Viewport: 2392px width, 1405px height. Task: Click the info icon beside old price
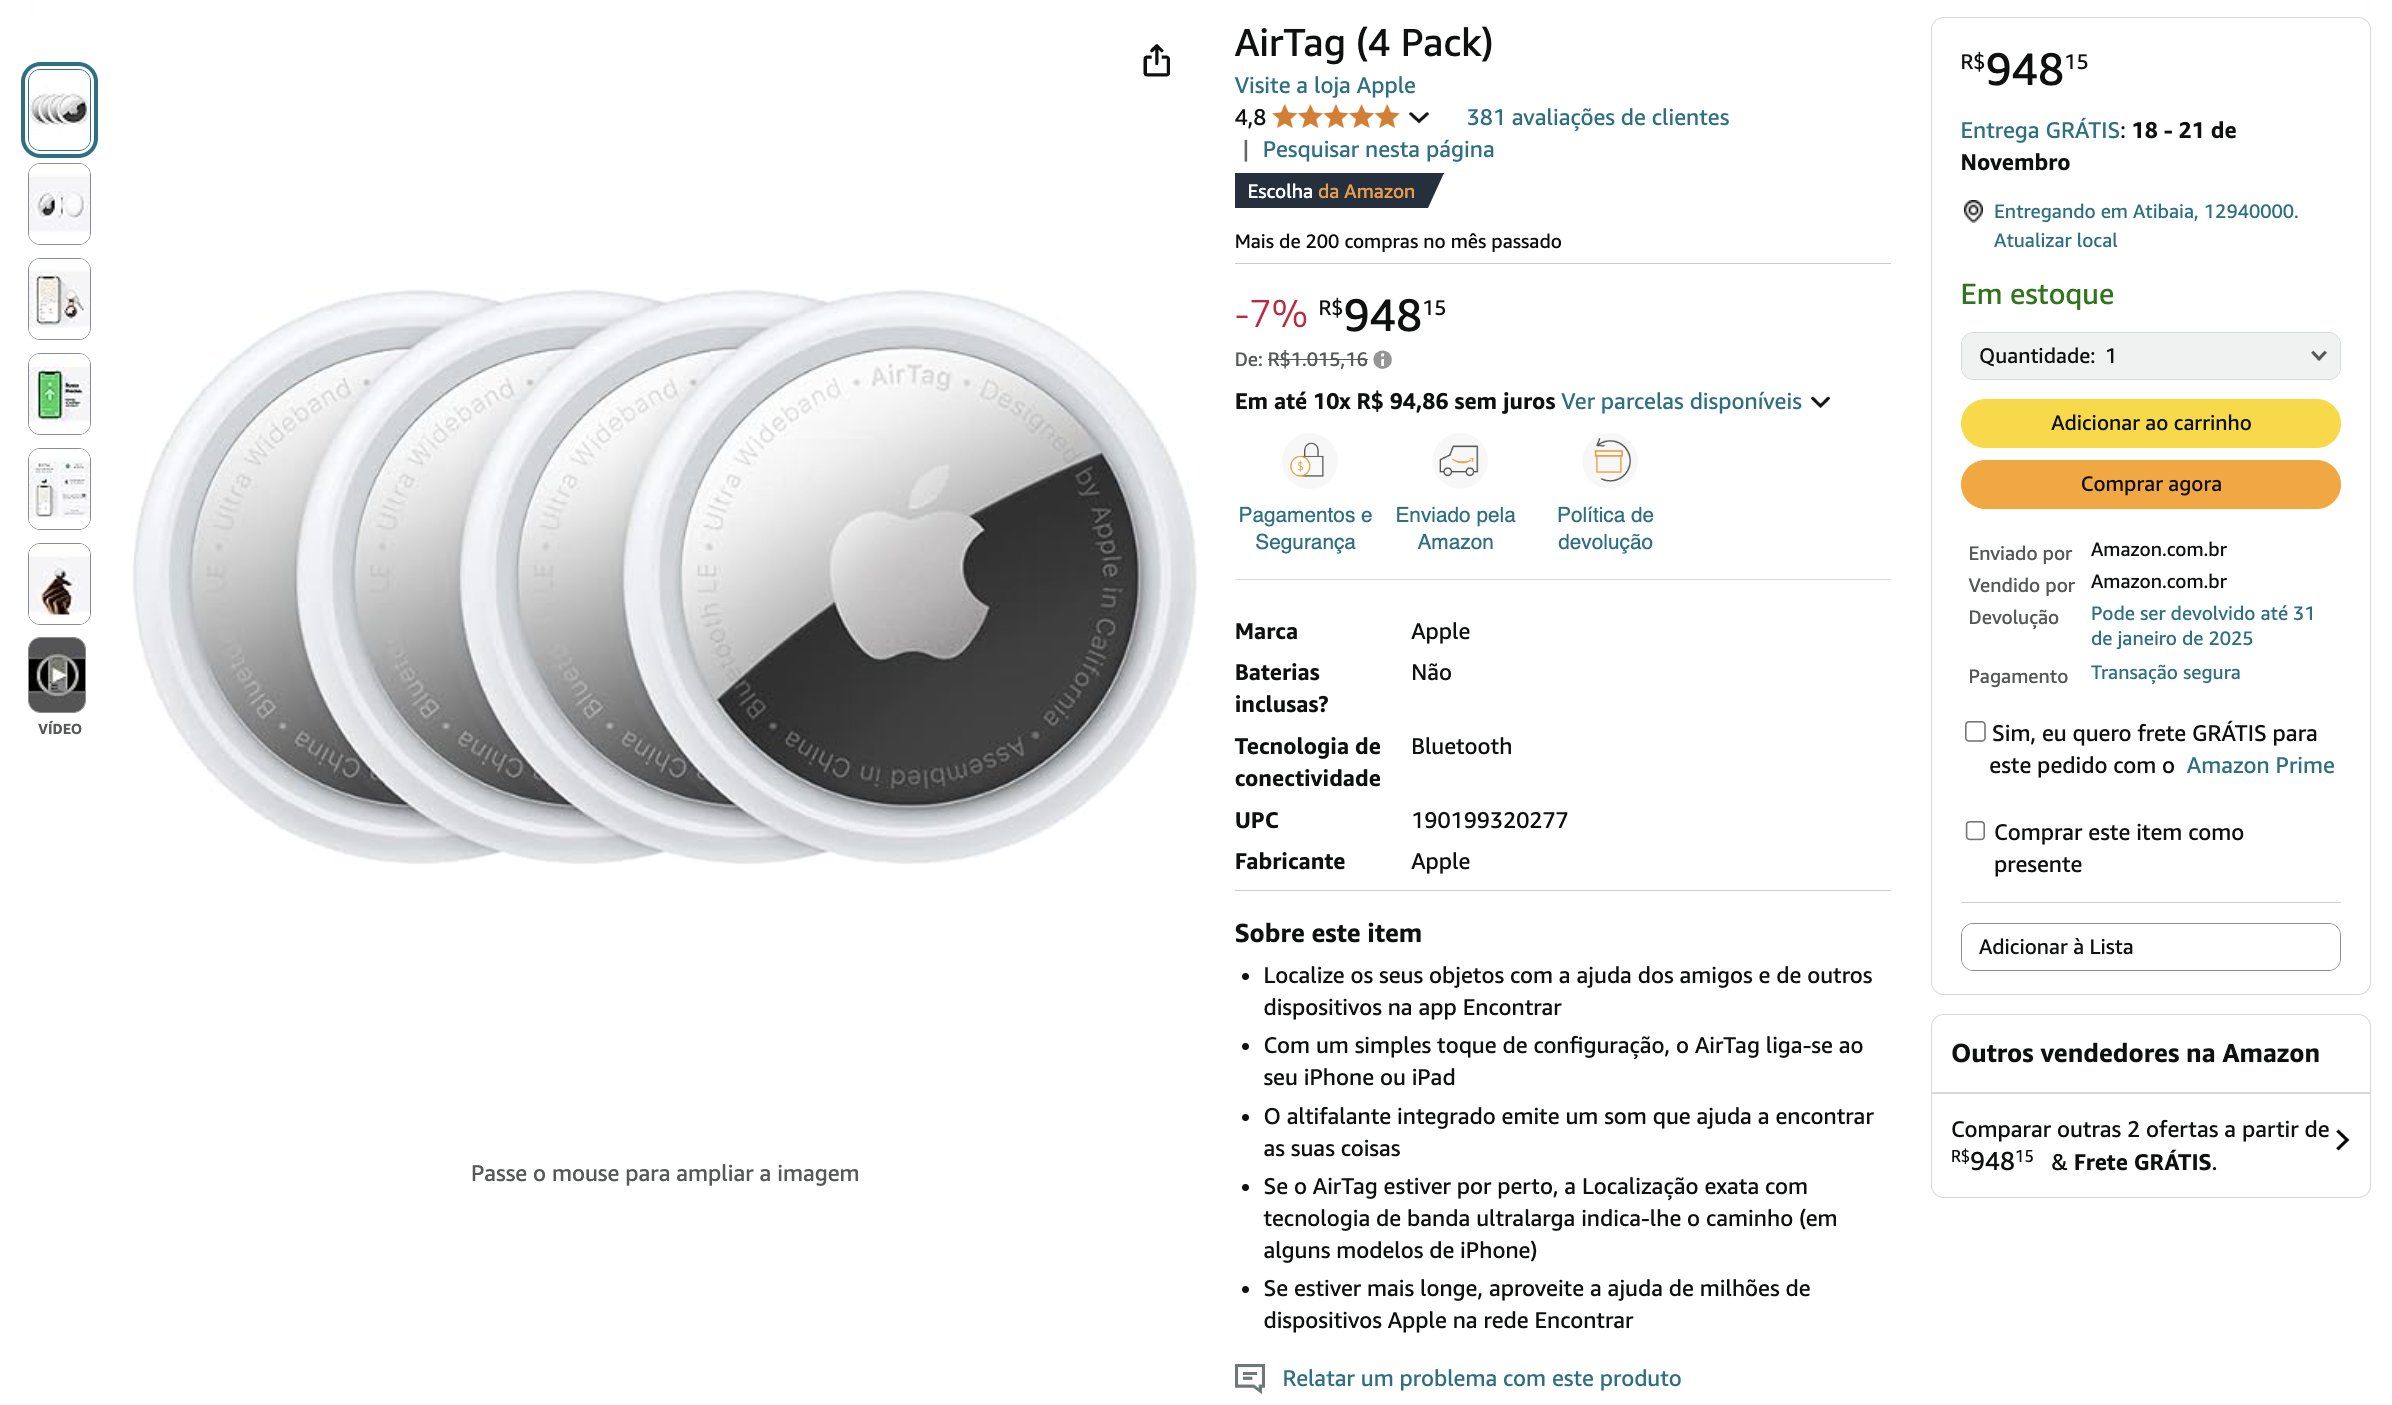click(1383, 360)
